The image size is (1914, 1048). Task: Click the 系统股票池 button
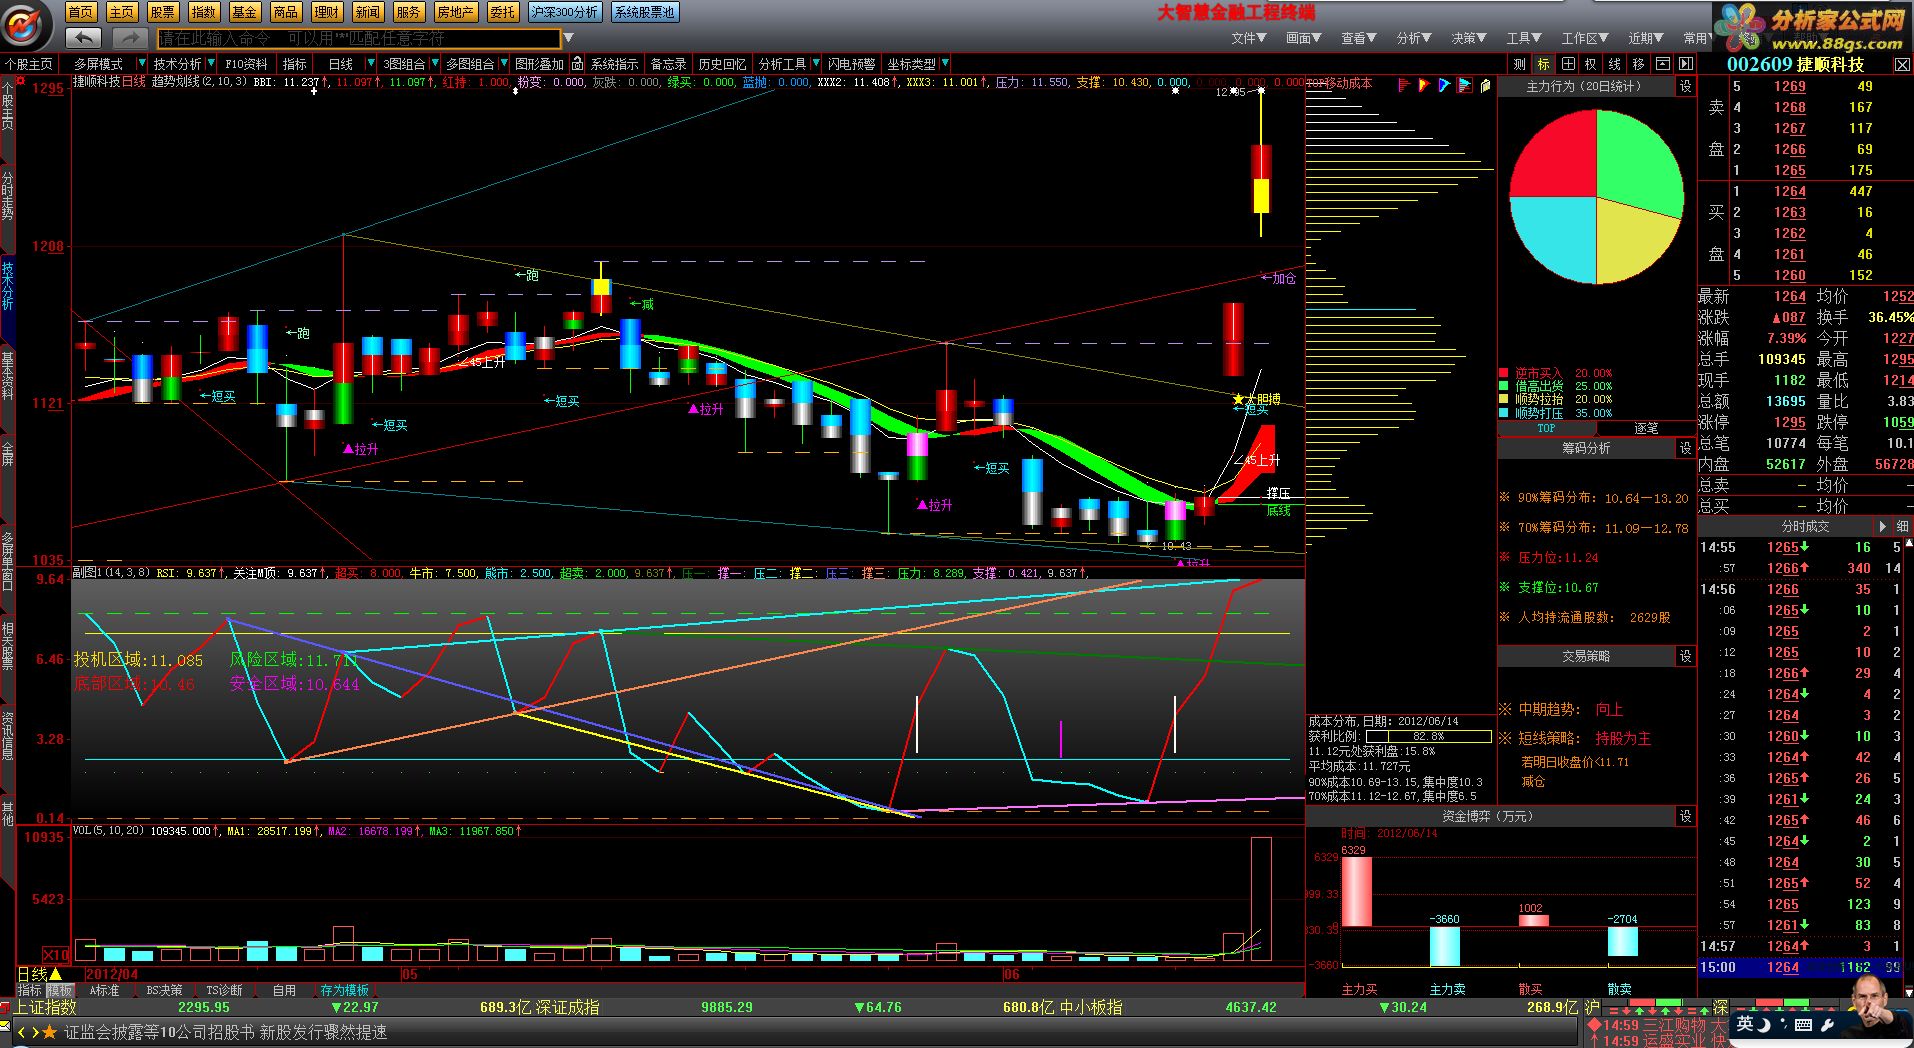click(x=645, y=12)
